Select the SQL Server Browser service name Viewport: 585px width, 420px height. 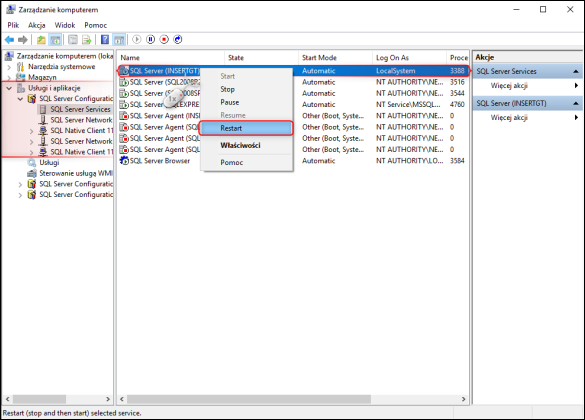pos(160,161)
